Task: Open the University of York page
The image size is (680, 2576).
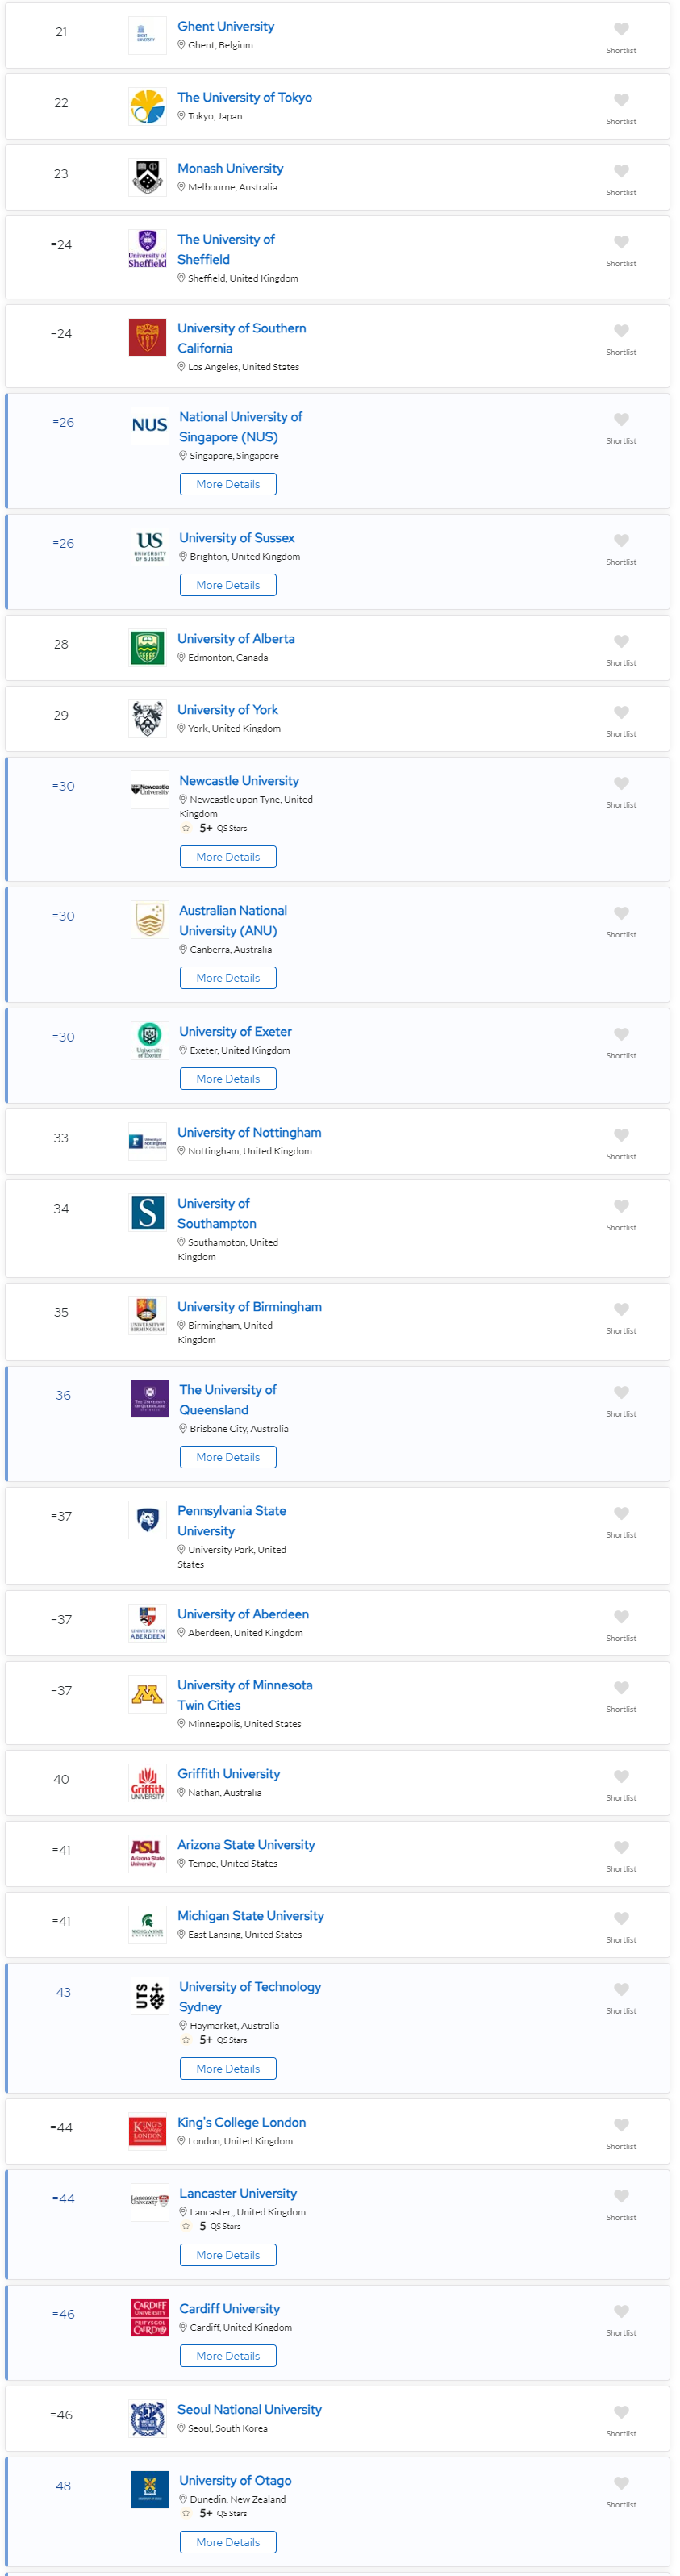Action: pos(227,709)
